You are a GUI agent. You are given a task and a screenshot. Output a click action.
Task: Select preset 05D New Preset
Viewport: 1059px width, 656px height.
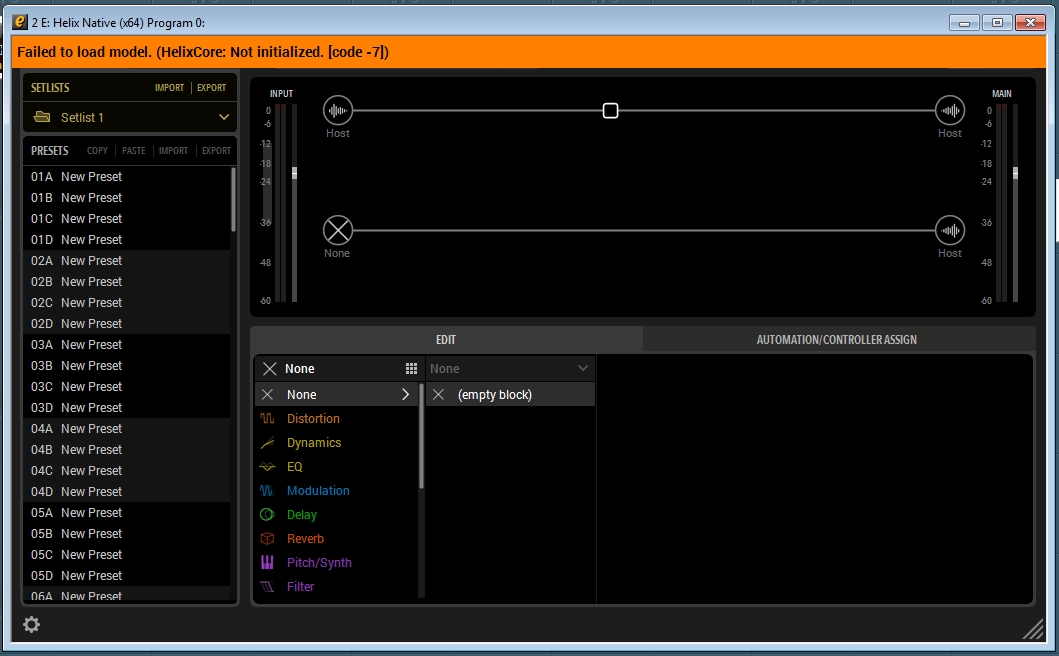[127, 575]
